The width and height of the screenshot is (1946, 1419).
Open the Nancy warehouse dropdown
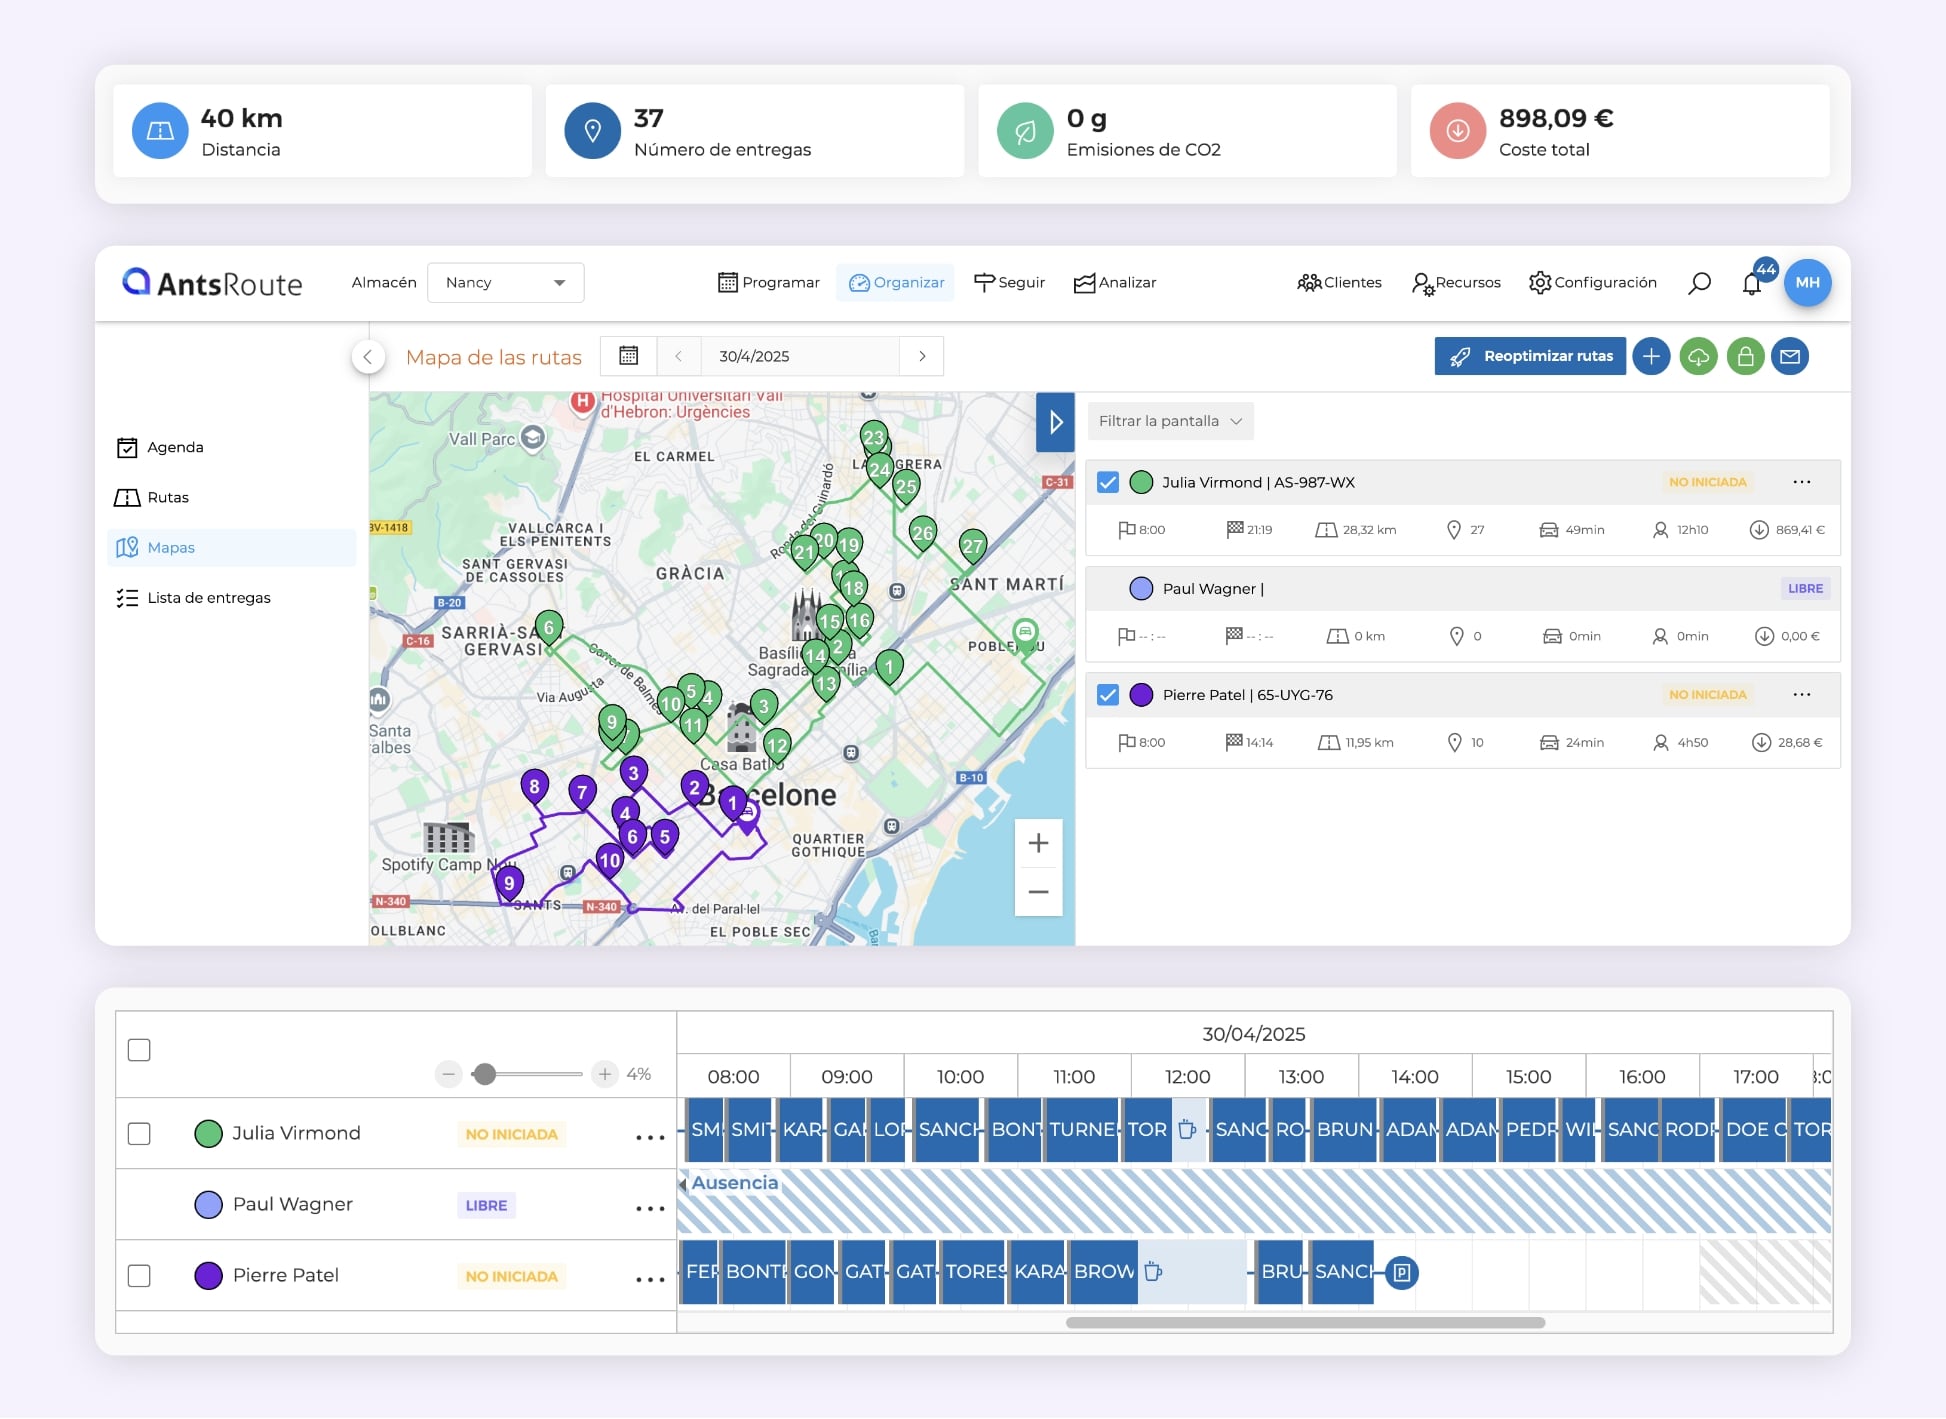505,282
